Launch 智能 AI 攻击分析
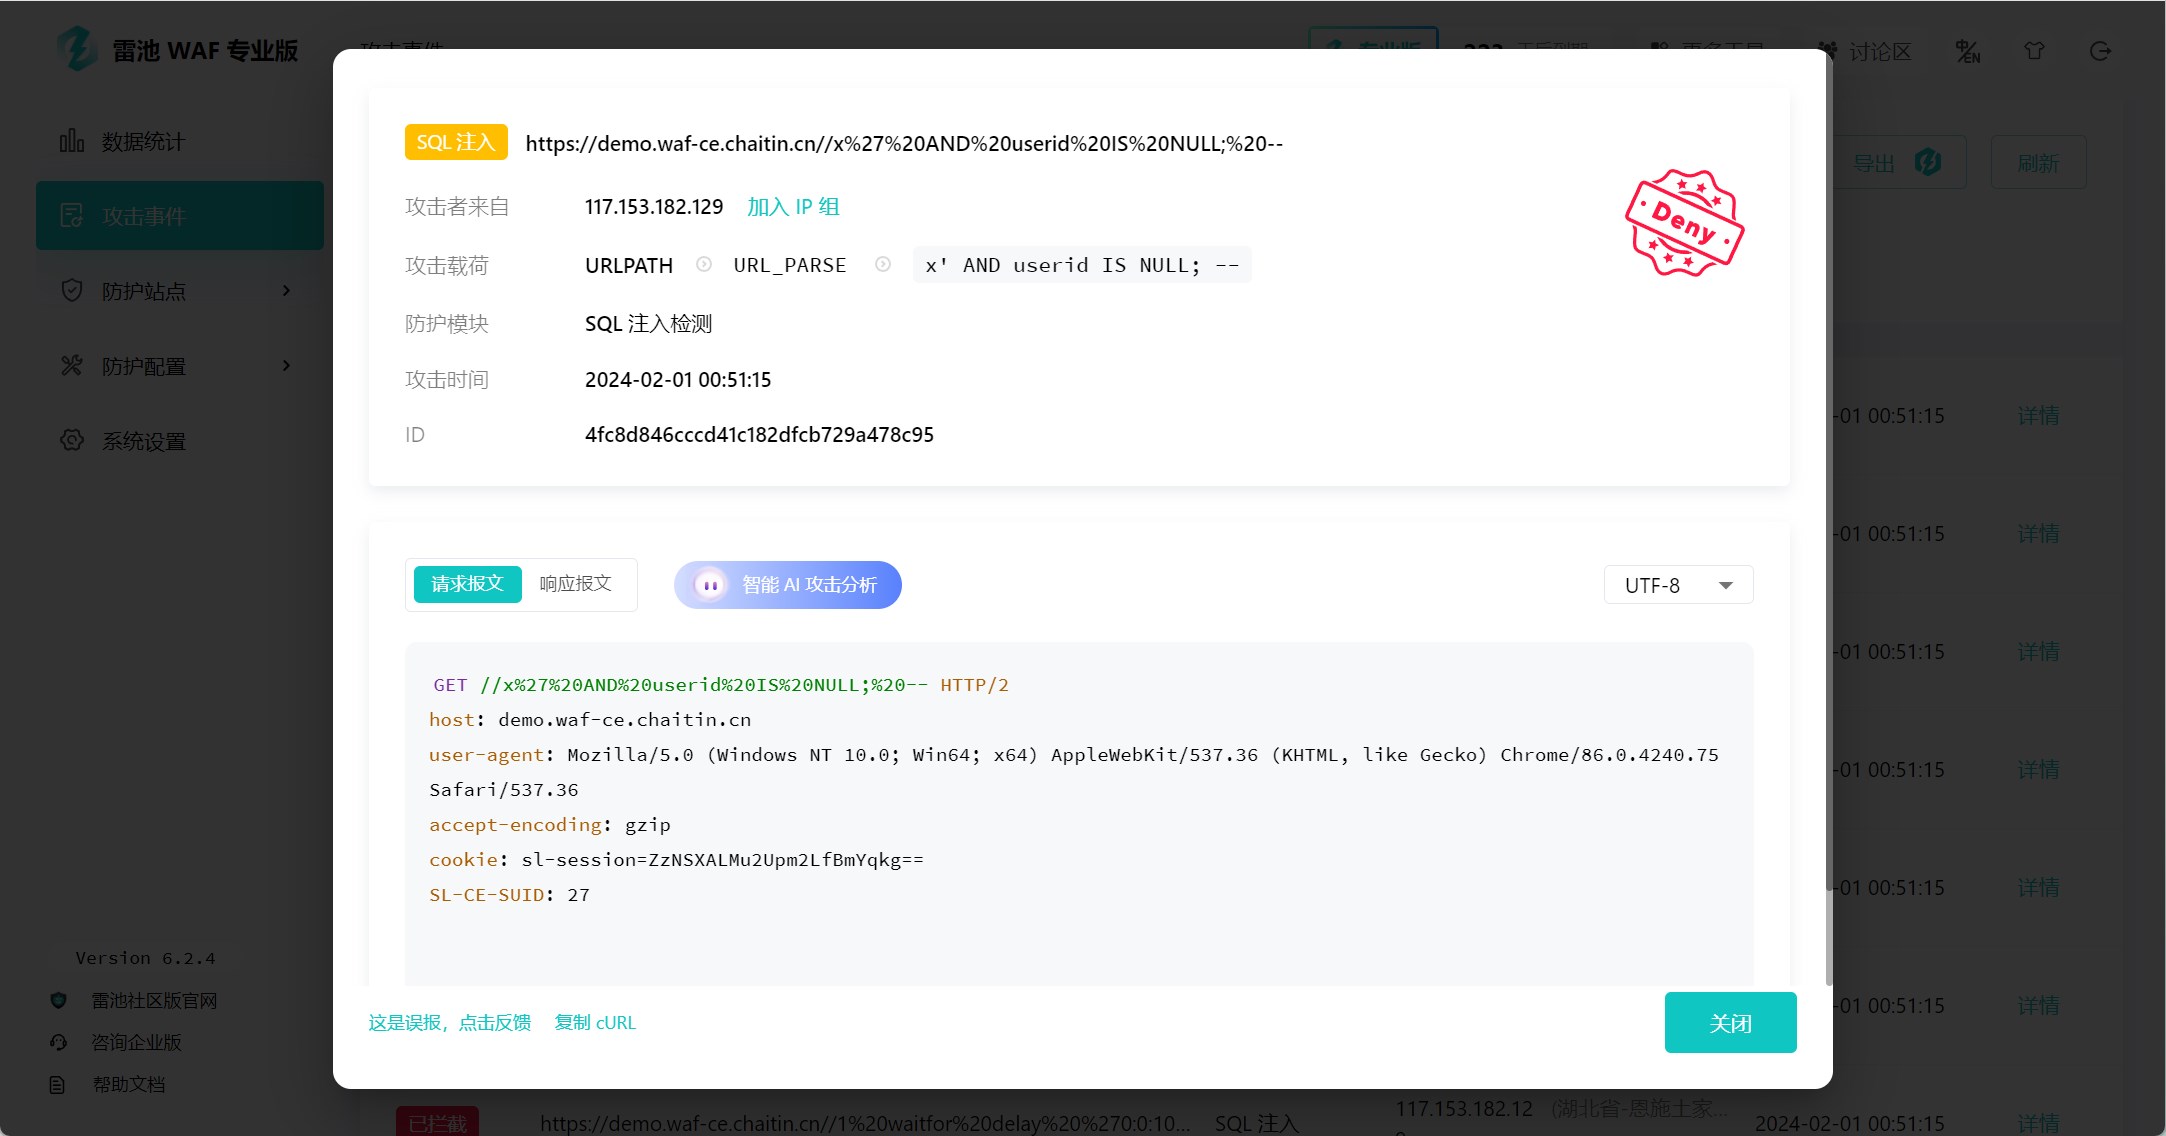The height and width of the screenshot is (1136, 2166). click(788, 585)
